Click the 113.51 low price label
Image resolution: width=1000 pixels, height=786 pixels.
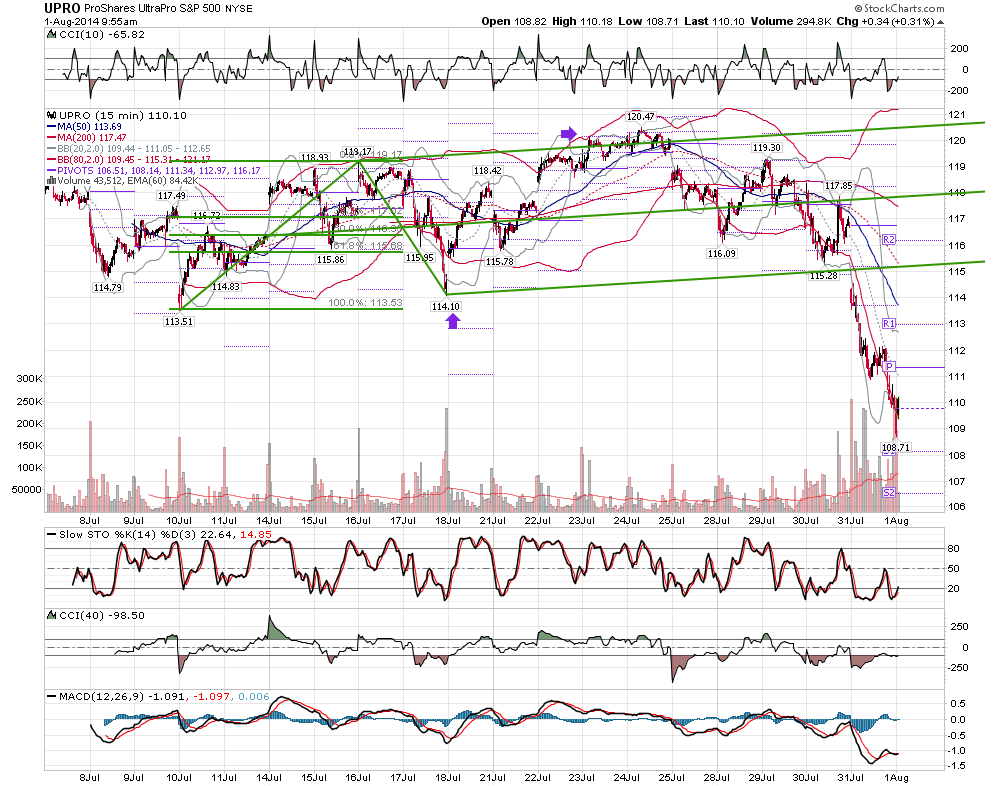179,322
